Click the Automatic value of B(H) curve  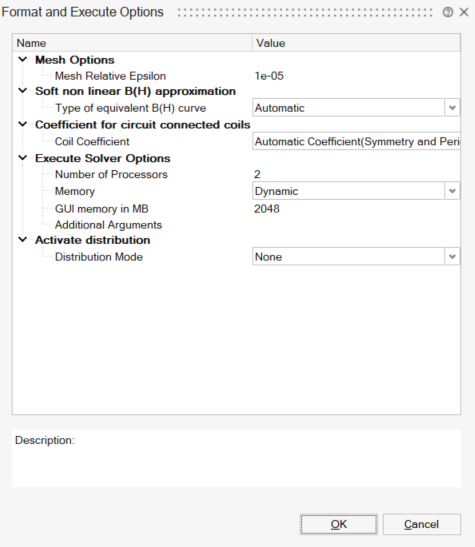348,108
